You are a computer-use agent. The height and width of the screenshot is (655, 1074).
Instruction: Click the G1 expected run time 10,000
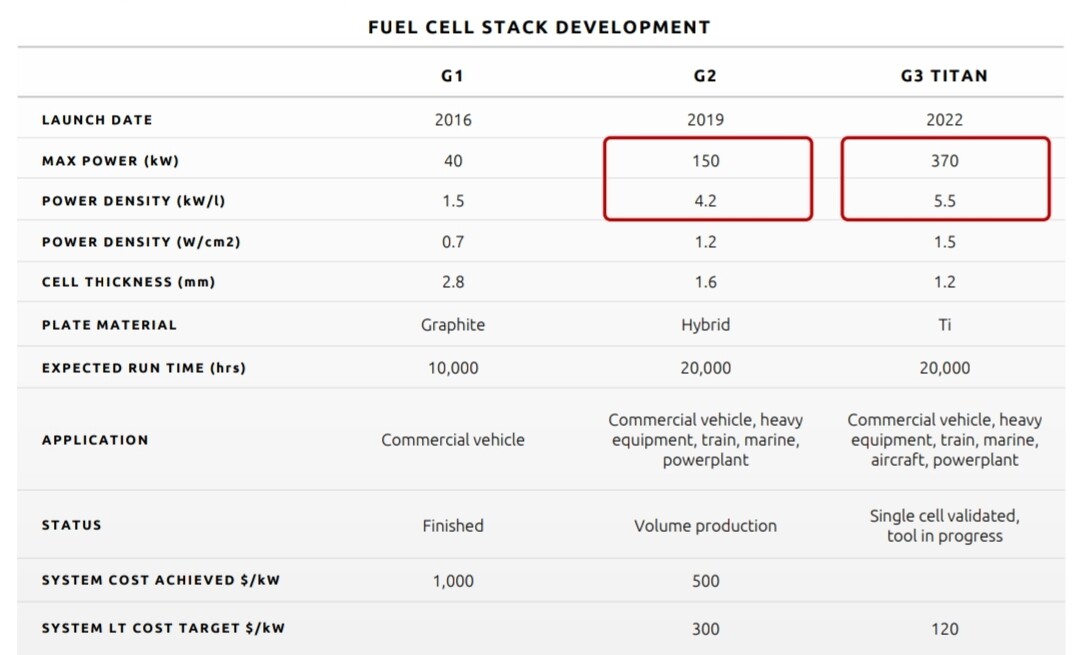453,368
